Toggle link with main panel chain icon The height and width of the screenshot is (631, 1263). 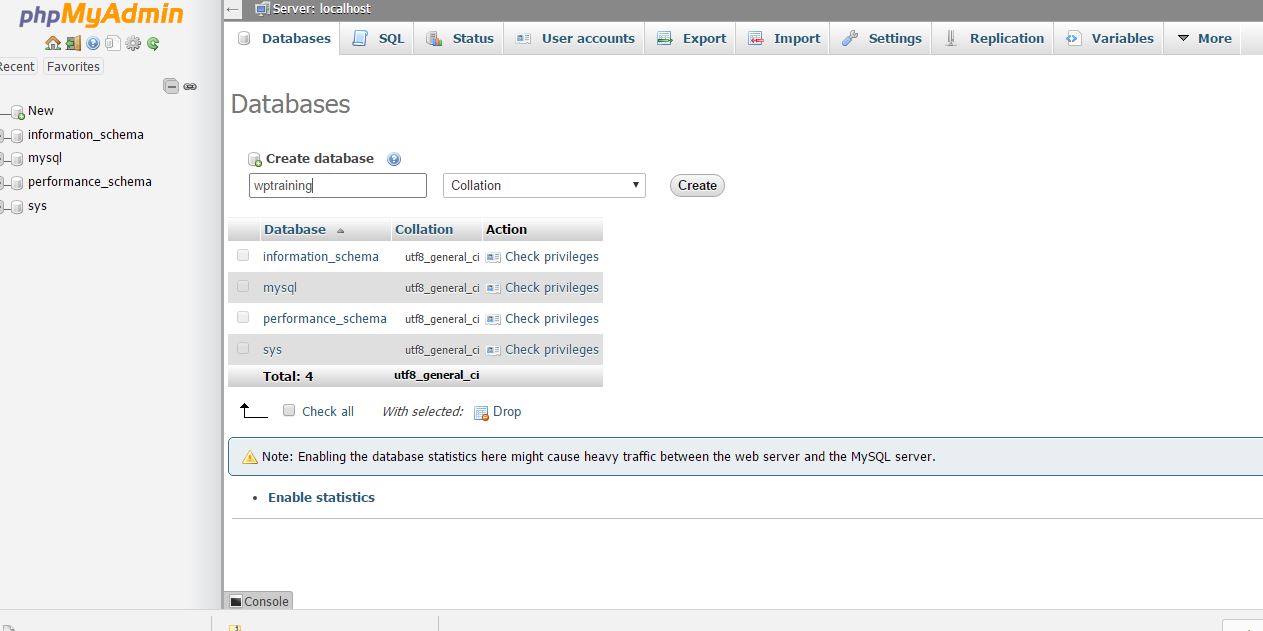[x=190, y=87]
